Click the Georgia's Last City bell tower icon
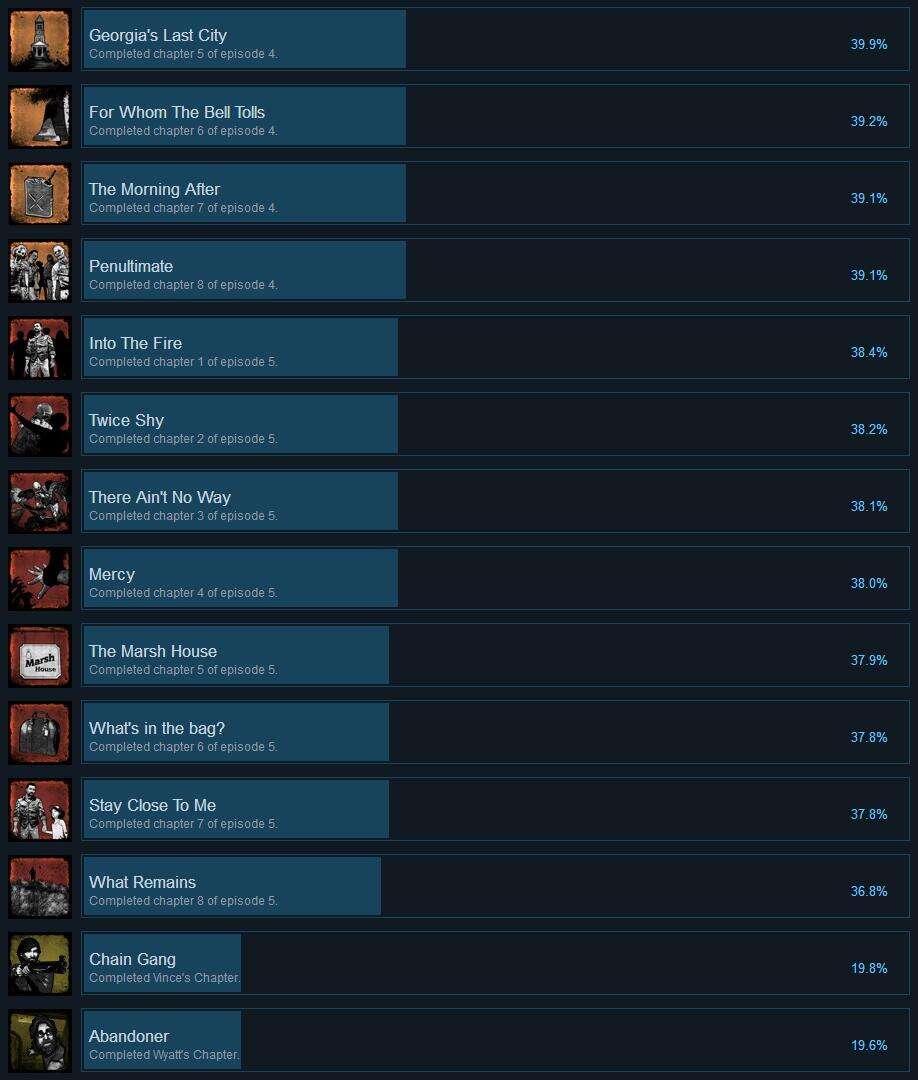 click(40, 40)
